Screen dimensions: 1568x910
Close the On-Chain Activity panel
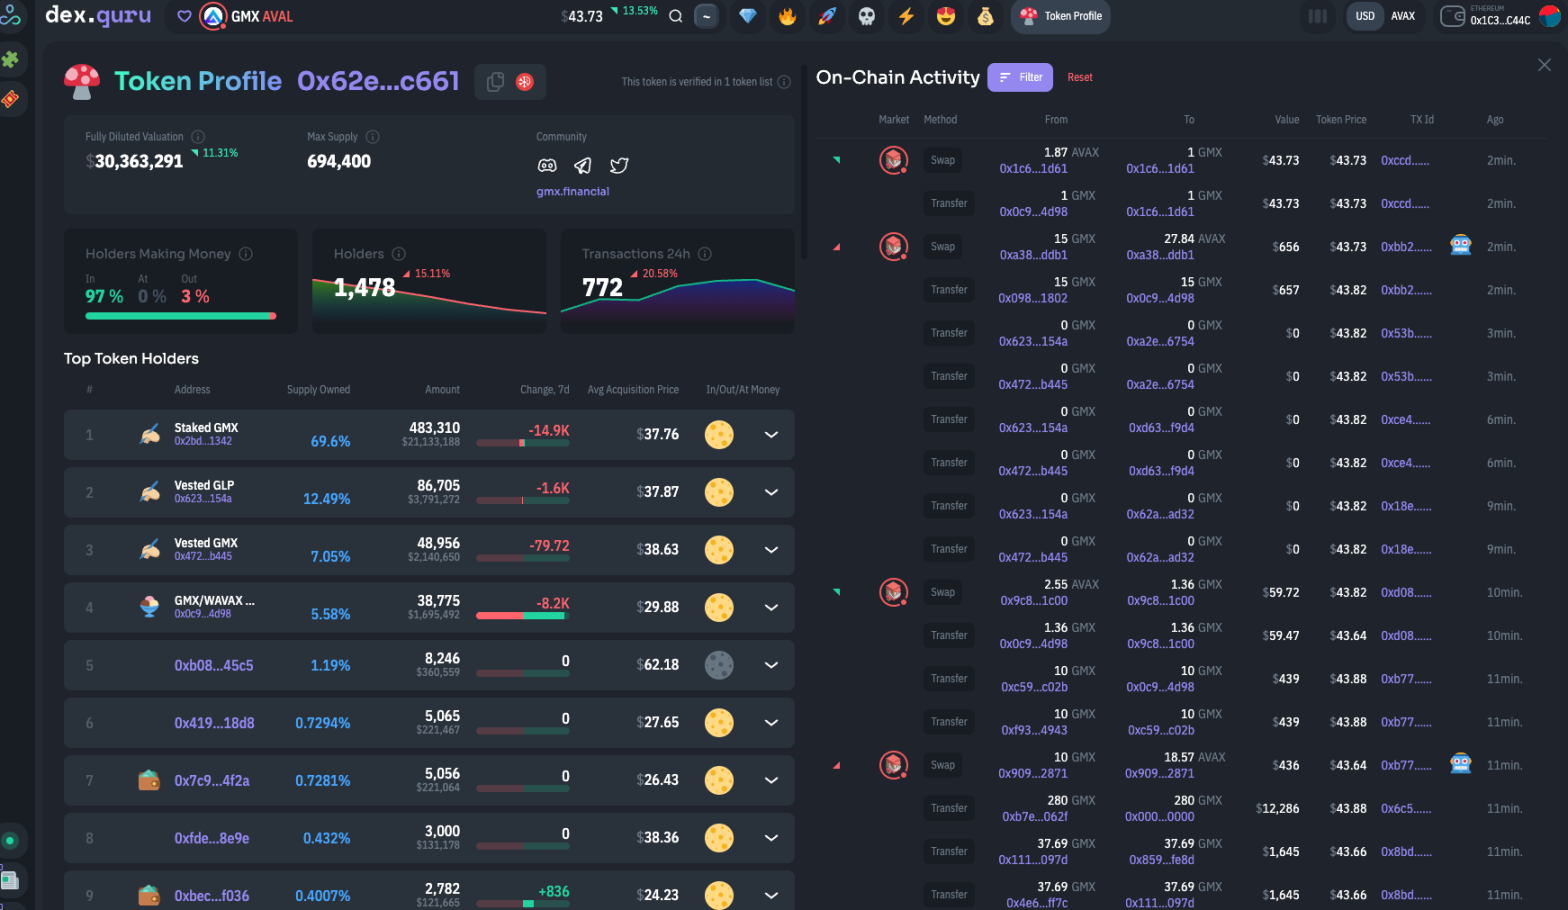tap(1544, 65)
